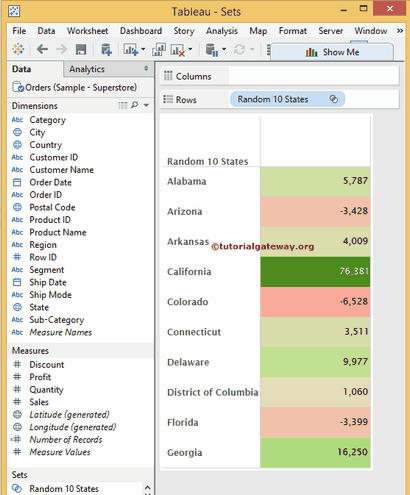Click the dark green California 76,381 cell
This screenshot has width=410, height=495.
pos(315,271)
